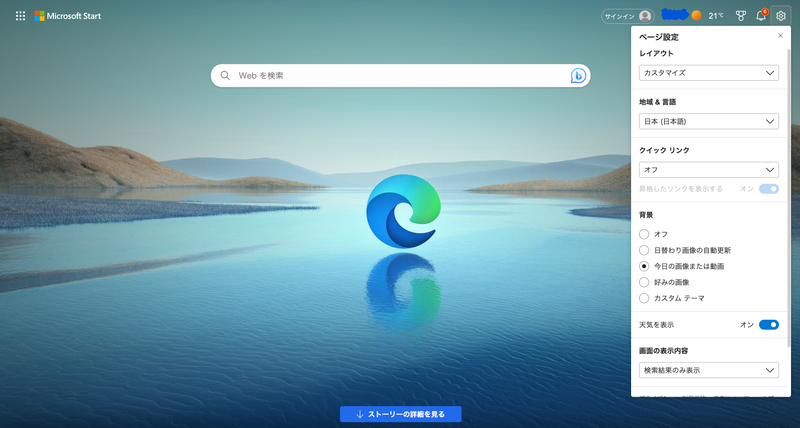
Task: Open the 画面の表示内容 dropdown
Action: pyautogui.click(x=708, y=370)
